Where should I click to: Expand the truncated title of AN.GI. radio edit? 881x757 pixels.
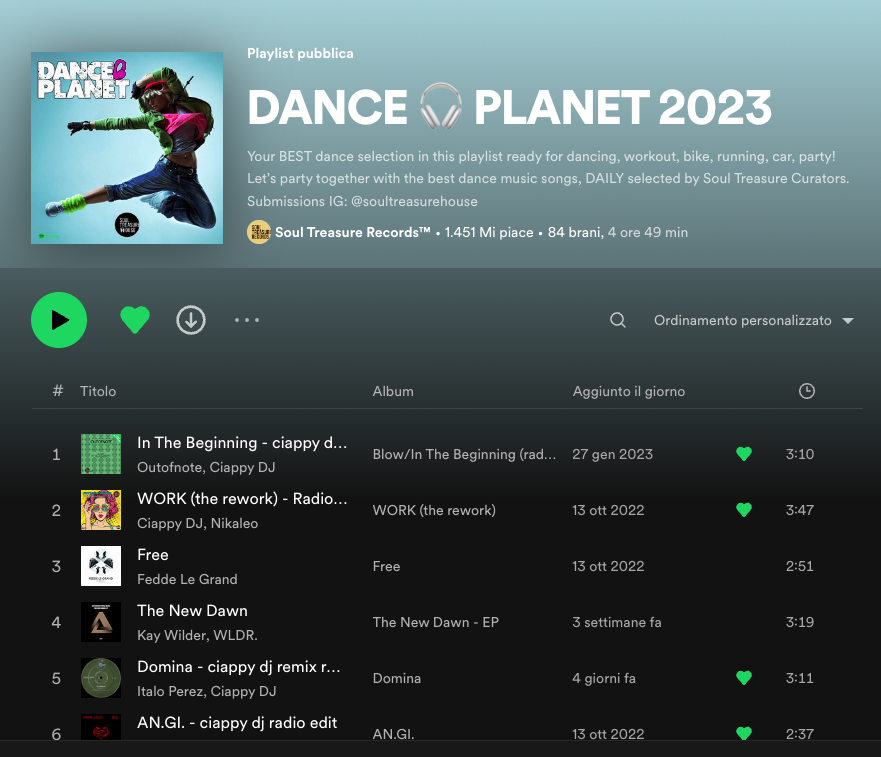(x=237, y=722)
